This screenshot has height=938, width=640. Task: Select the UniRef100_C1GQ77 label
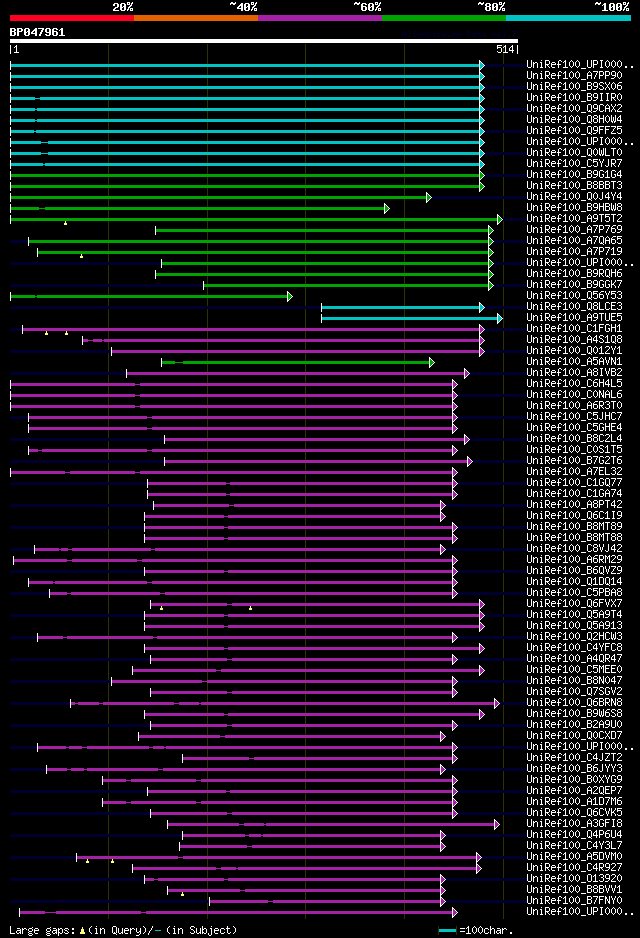pyautogui.click(x=574, y=483)
